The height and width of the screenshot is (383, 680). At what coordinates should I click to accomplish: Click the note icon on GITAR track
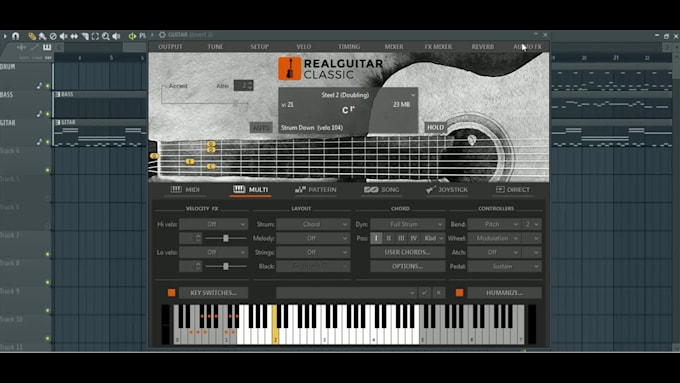pos(39,141)
